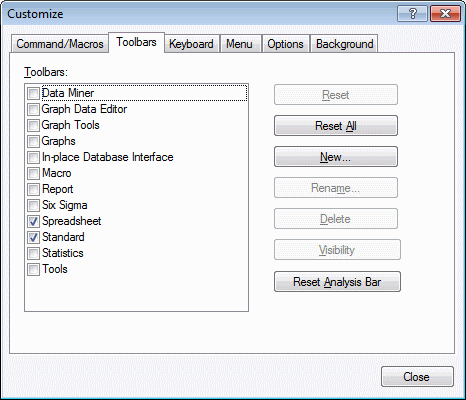Image resolution: width=466 pixels, height=400 pixels.
Task: Select the 'Report' row text
Action: click(57, 189)
